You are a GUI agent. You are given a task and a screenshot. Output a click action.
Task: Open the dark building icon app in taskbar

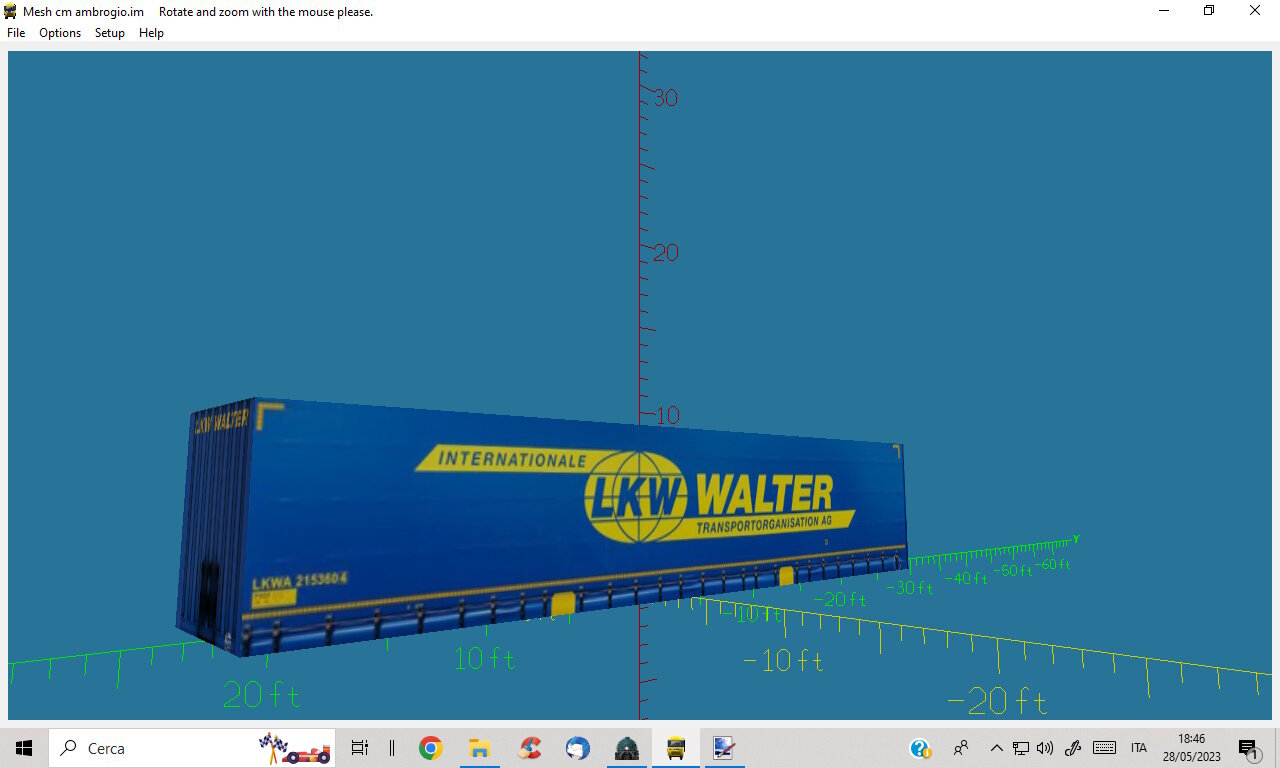point(627,748)
